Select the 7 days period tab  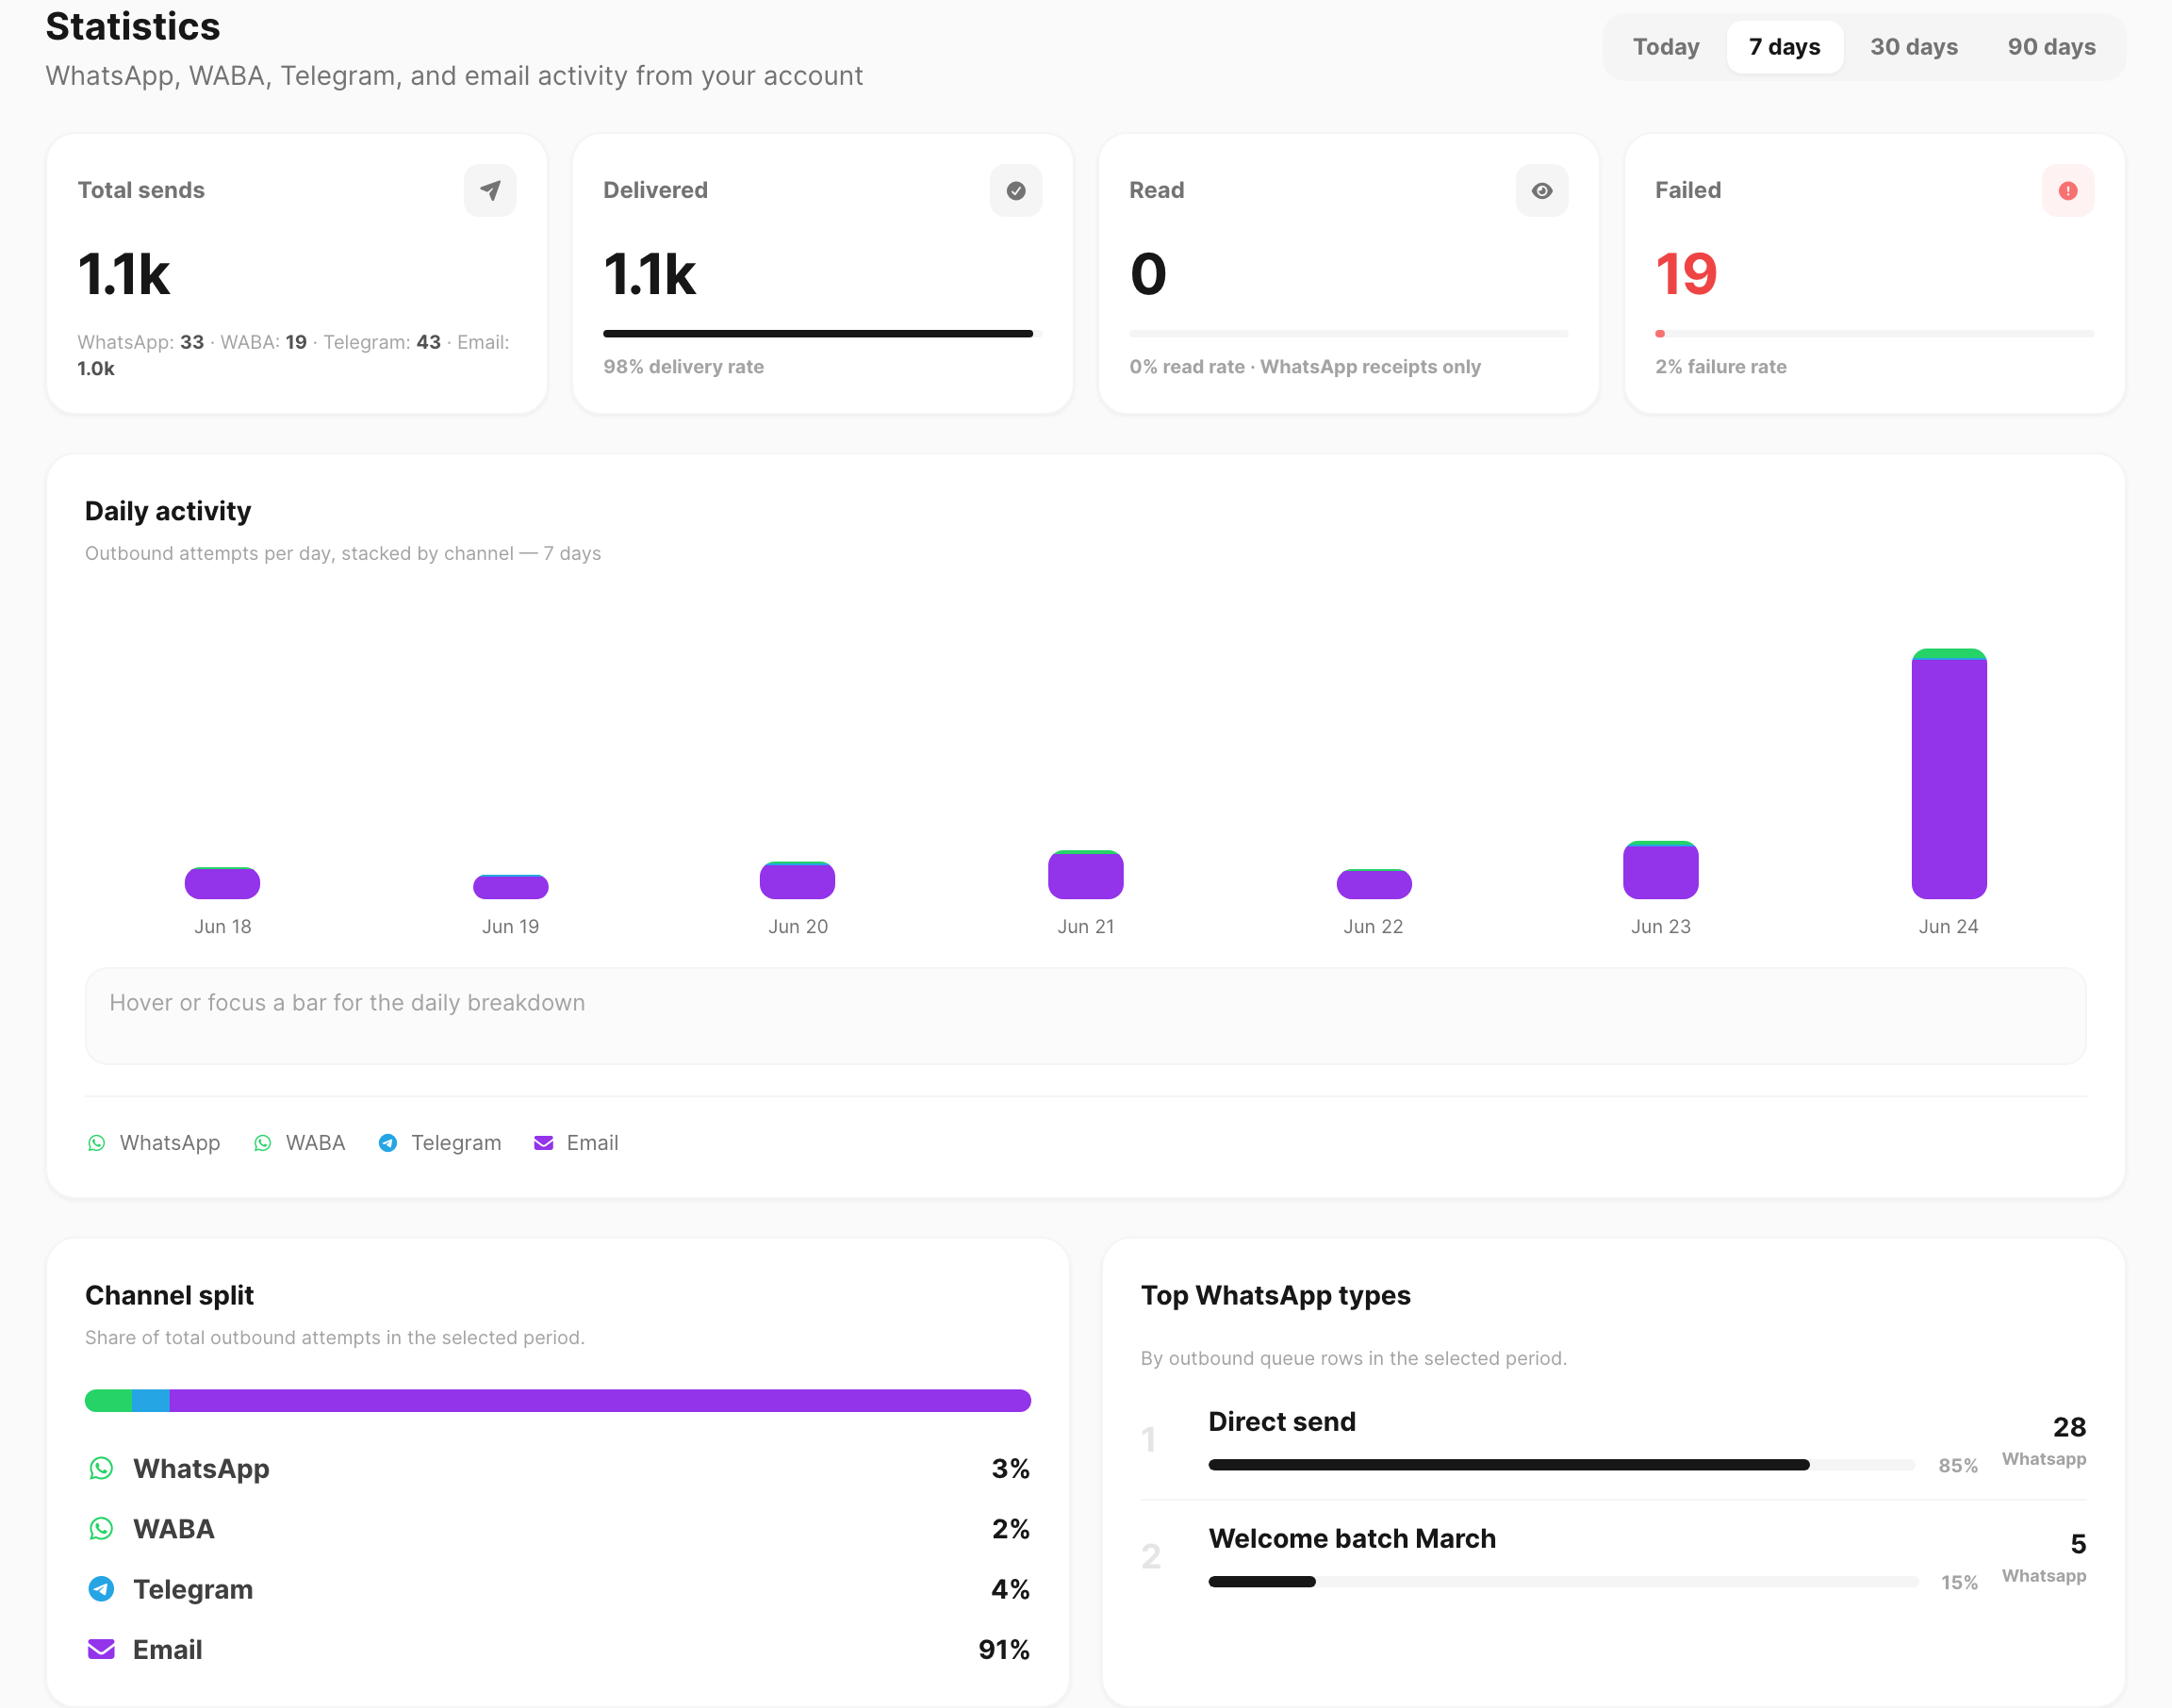click(x=1785, y=47)
